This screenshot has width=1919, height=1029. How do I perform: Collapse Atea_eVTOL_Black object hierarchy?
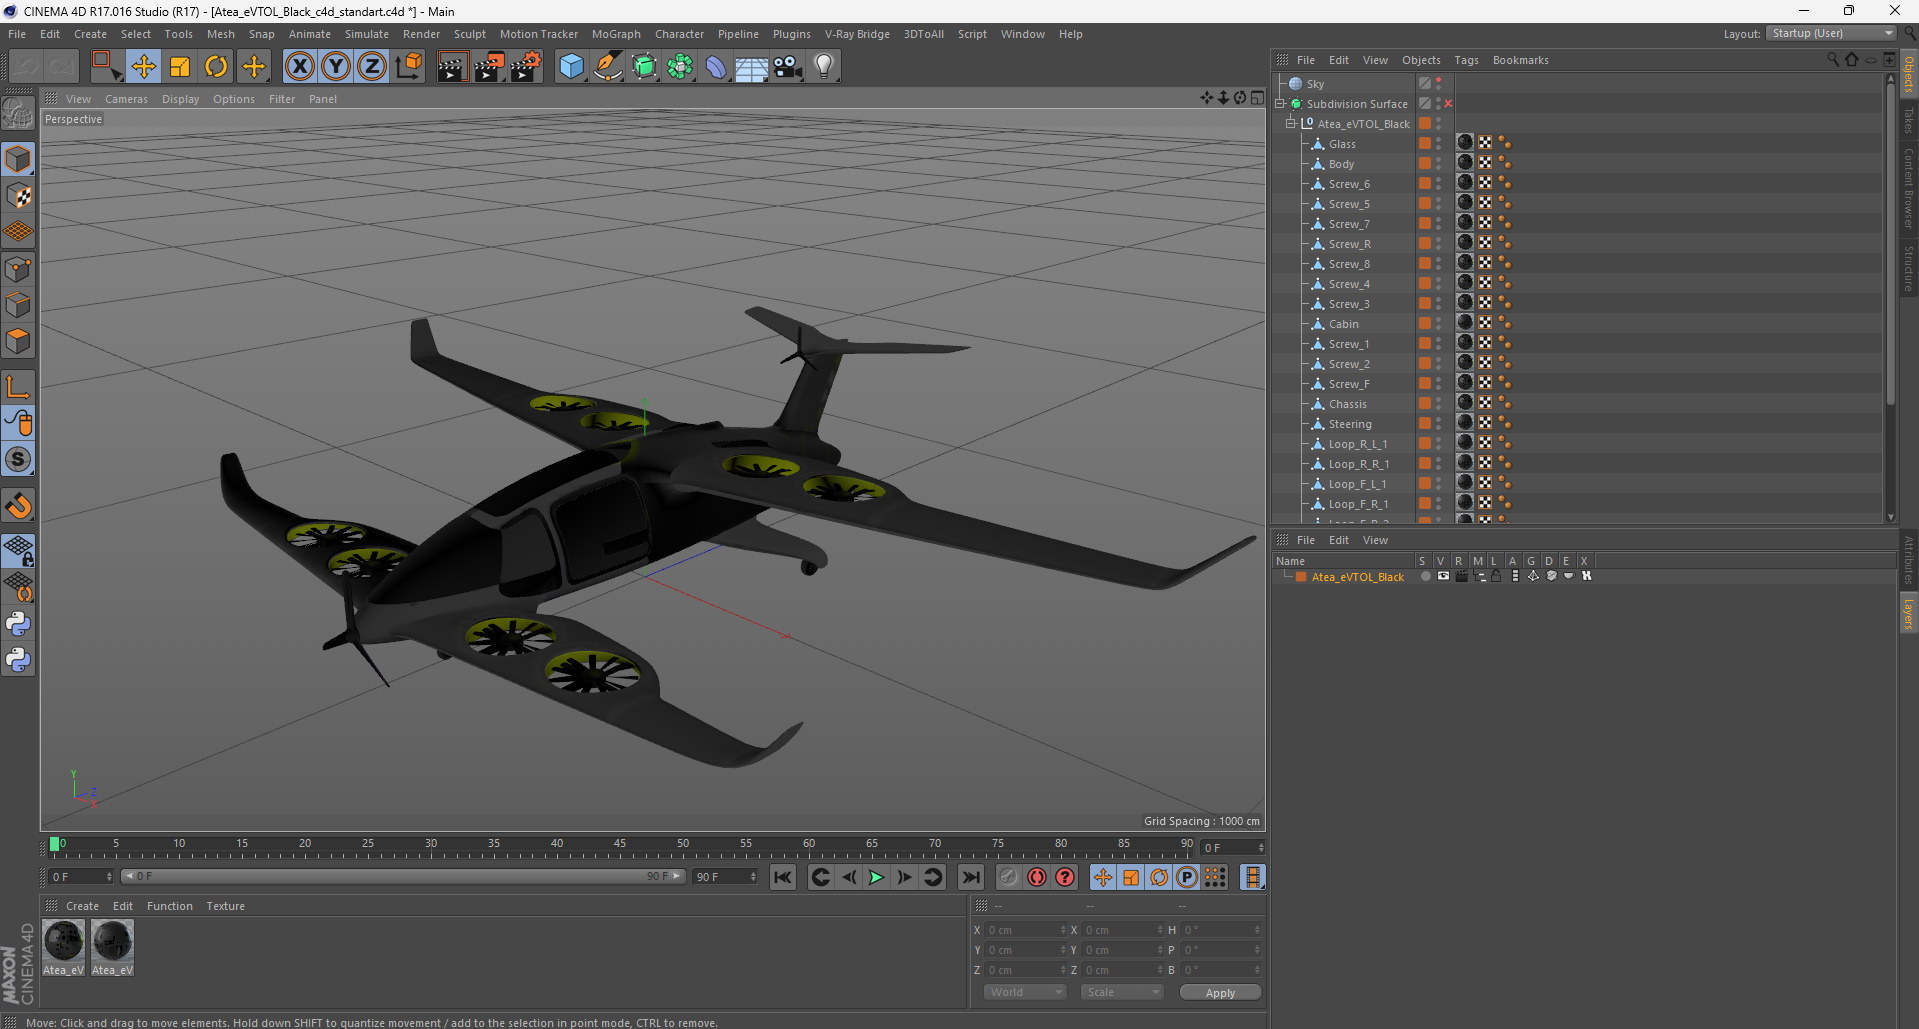tap(1291, 123)
